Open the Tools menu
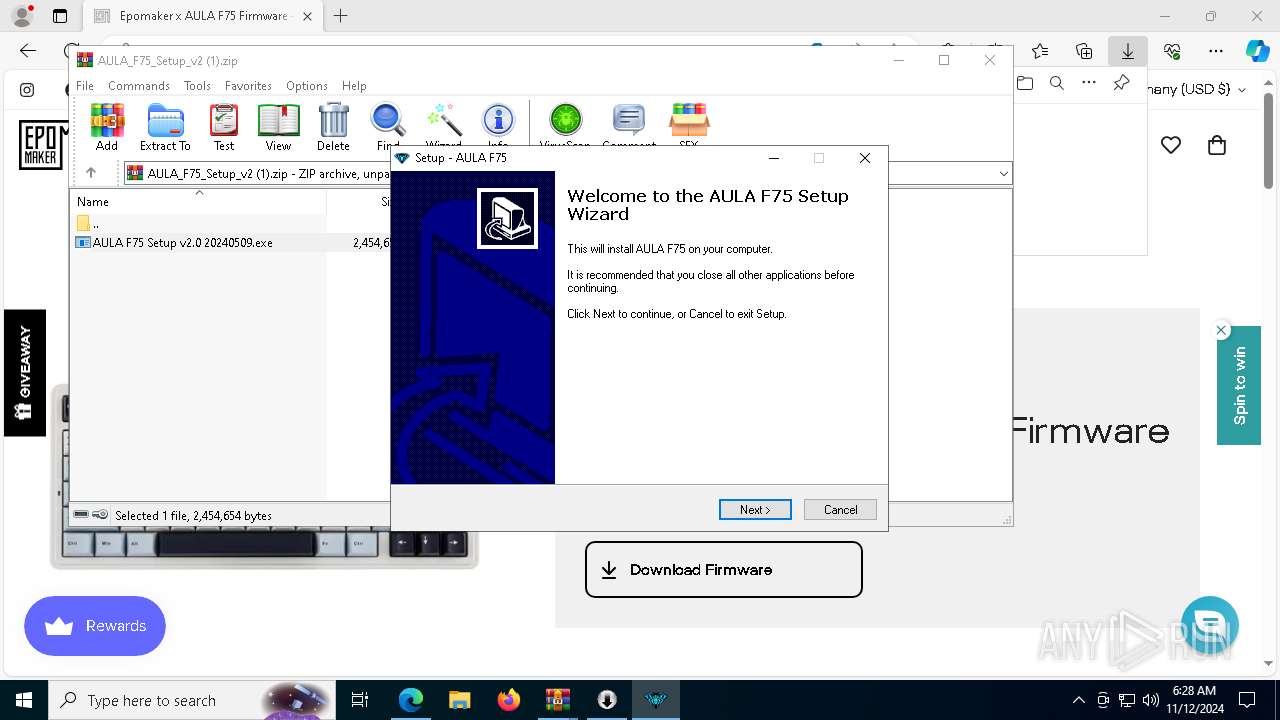1280x720 pixels. tap(197, 86)
